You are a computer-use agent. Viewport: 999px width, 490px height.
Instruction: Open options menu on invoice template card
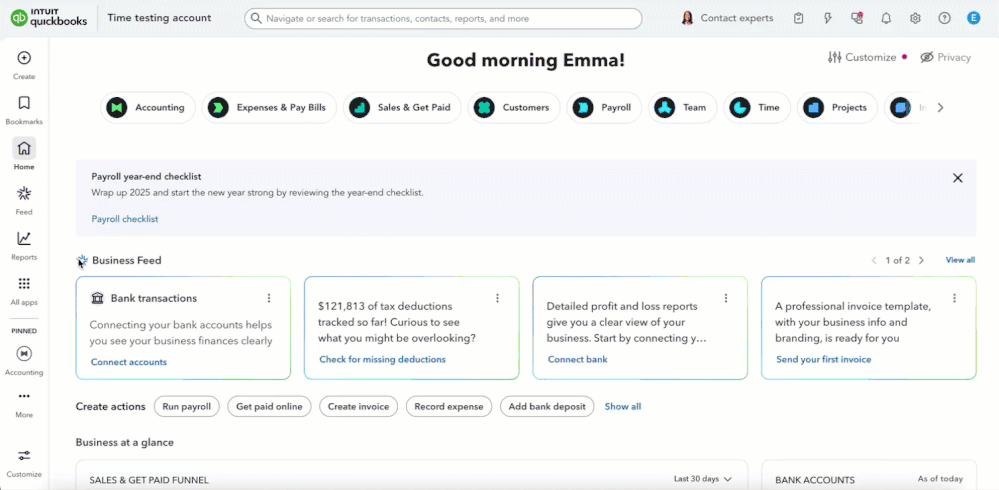pos(954,298)
